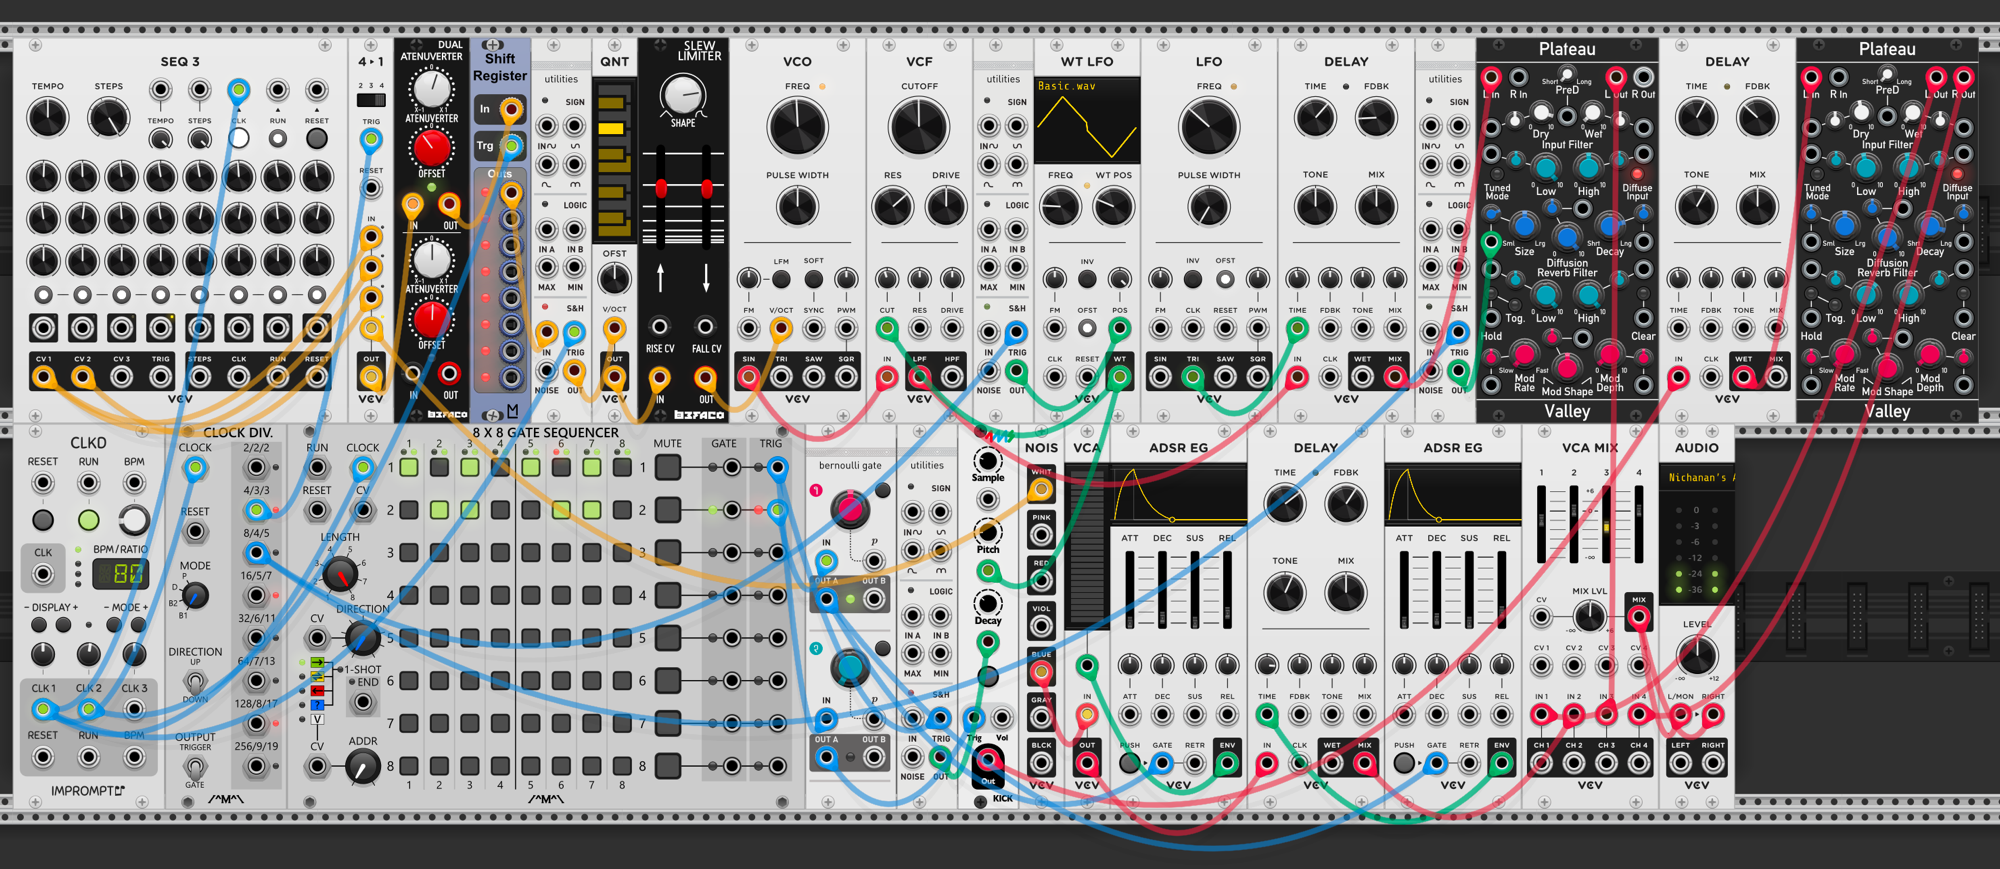Adjust the WT LFO WT POS knob
This screenshot has width=2000, height=869.
(1113, 207)
